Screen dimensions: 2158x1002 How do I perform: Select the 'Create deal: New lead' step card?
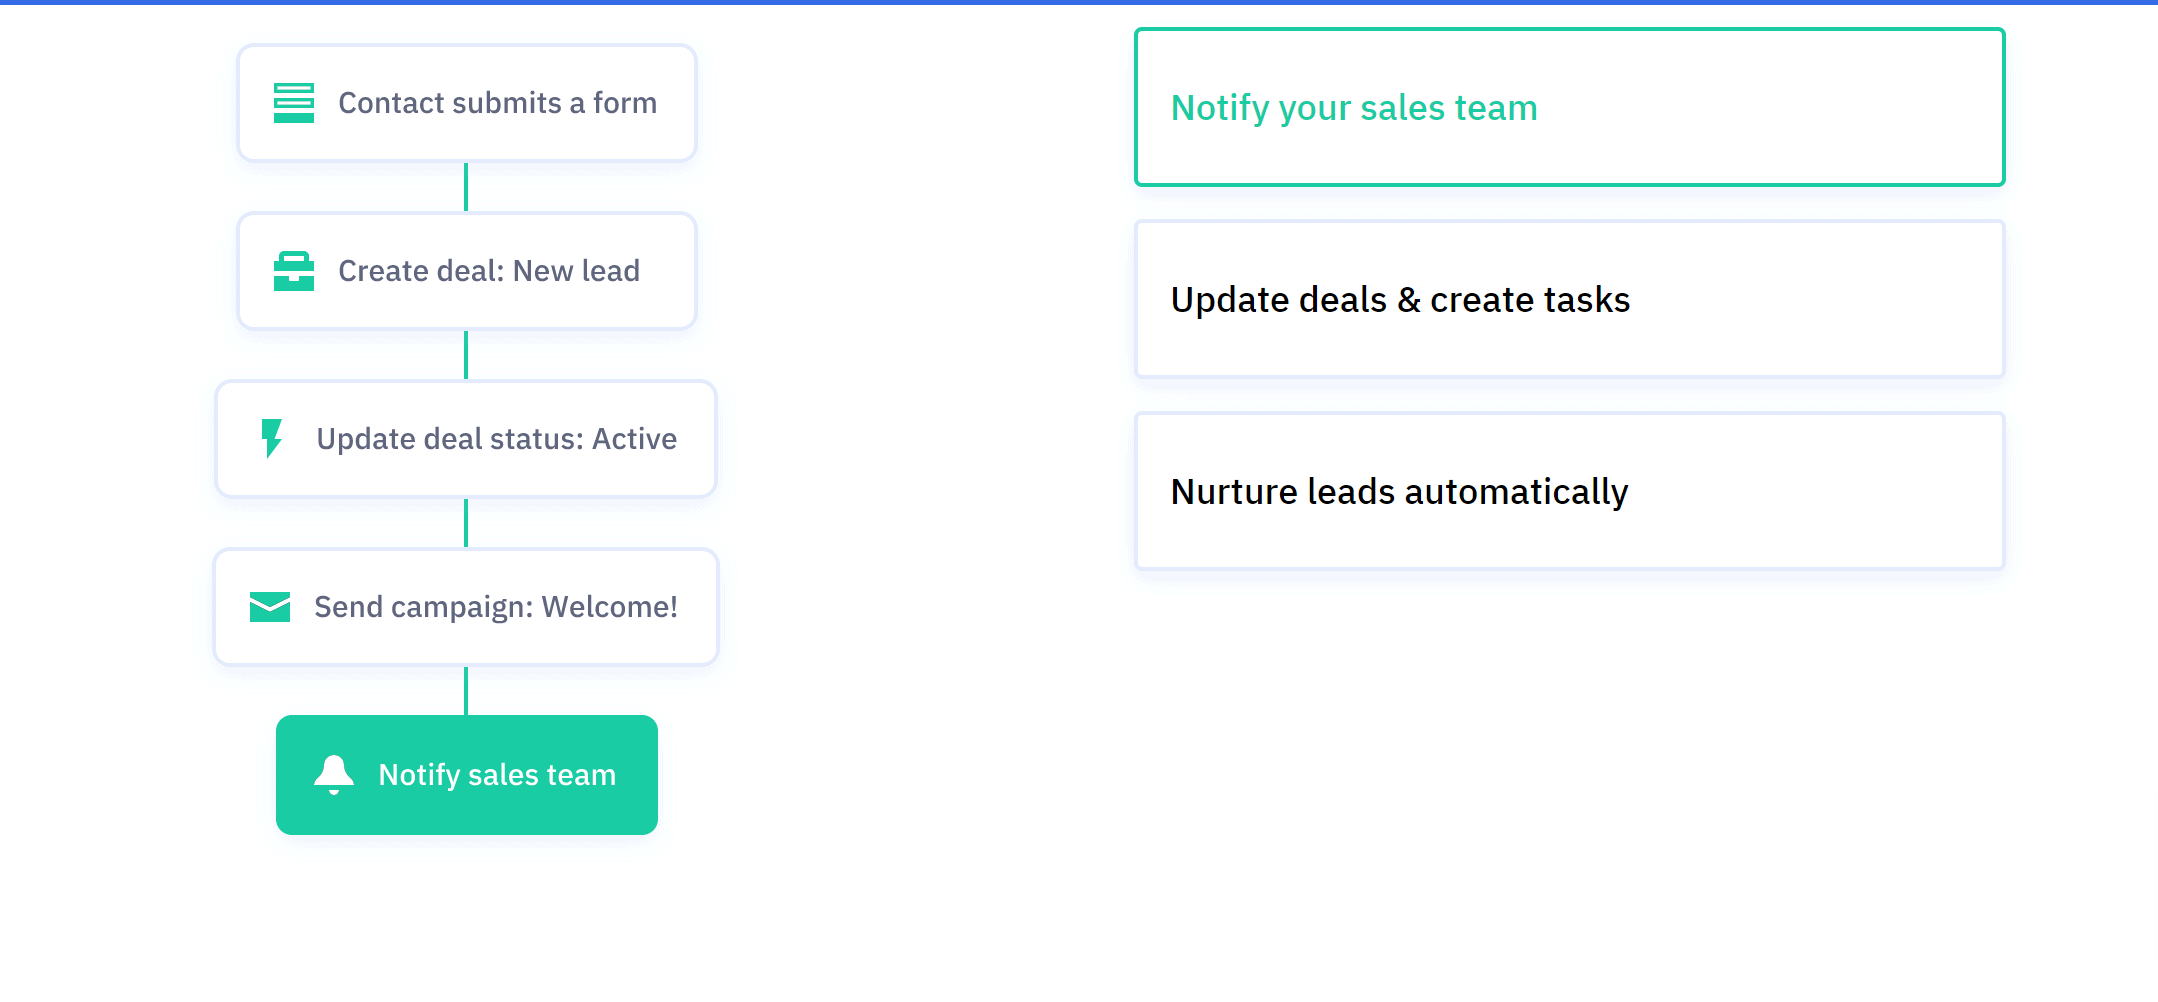(467, 271)
